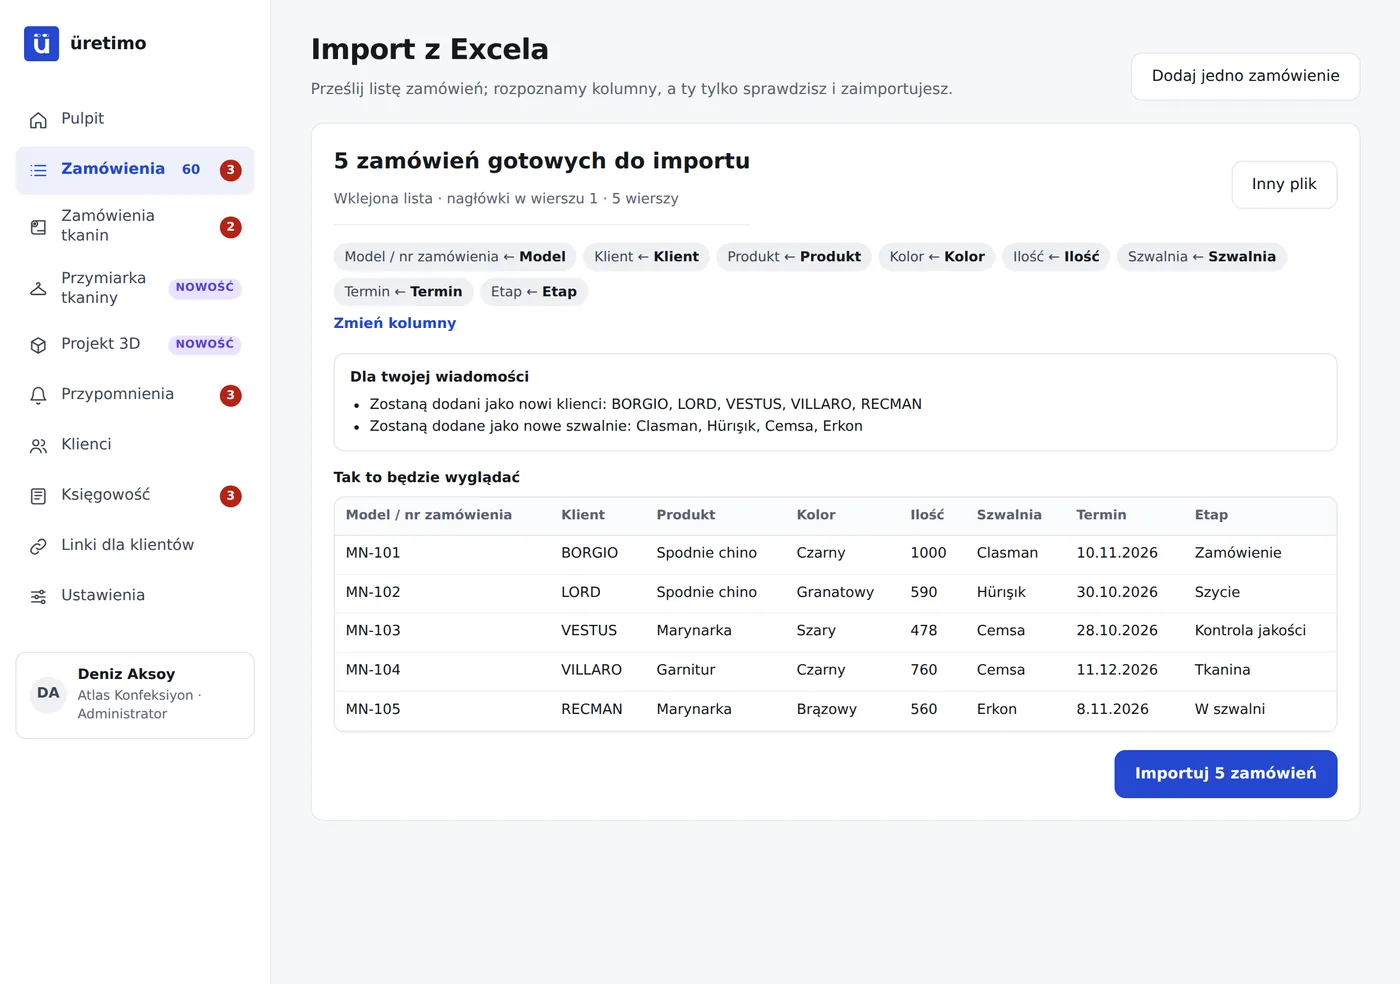Click the Inny plik button
The height and width of the screenshot is (984, 1400).
(x=1284, y=185)
